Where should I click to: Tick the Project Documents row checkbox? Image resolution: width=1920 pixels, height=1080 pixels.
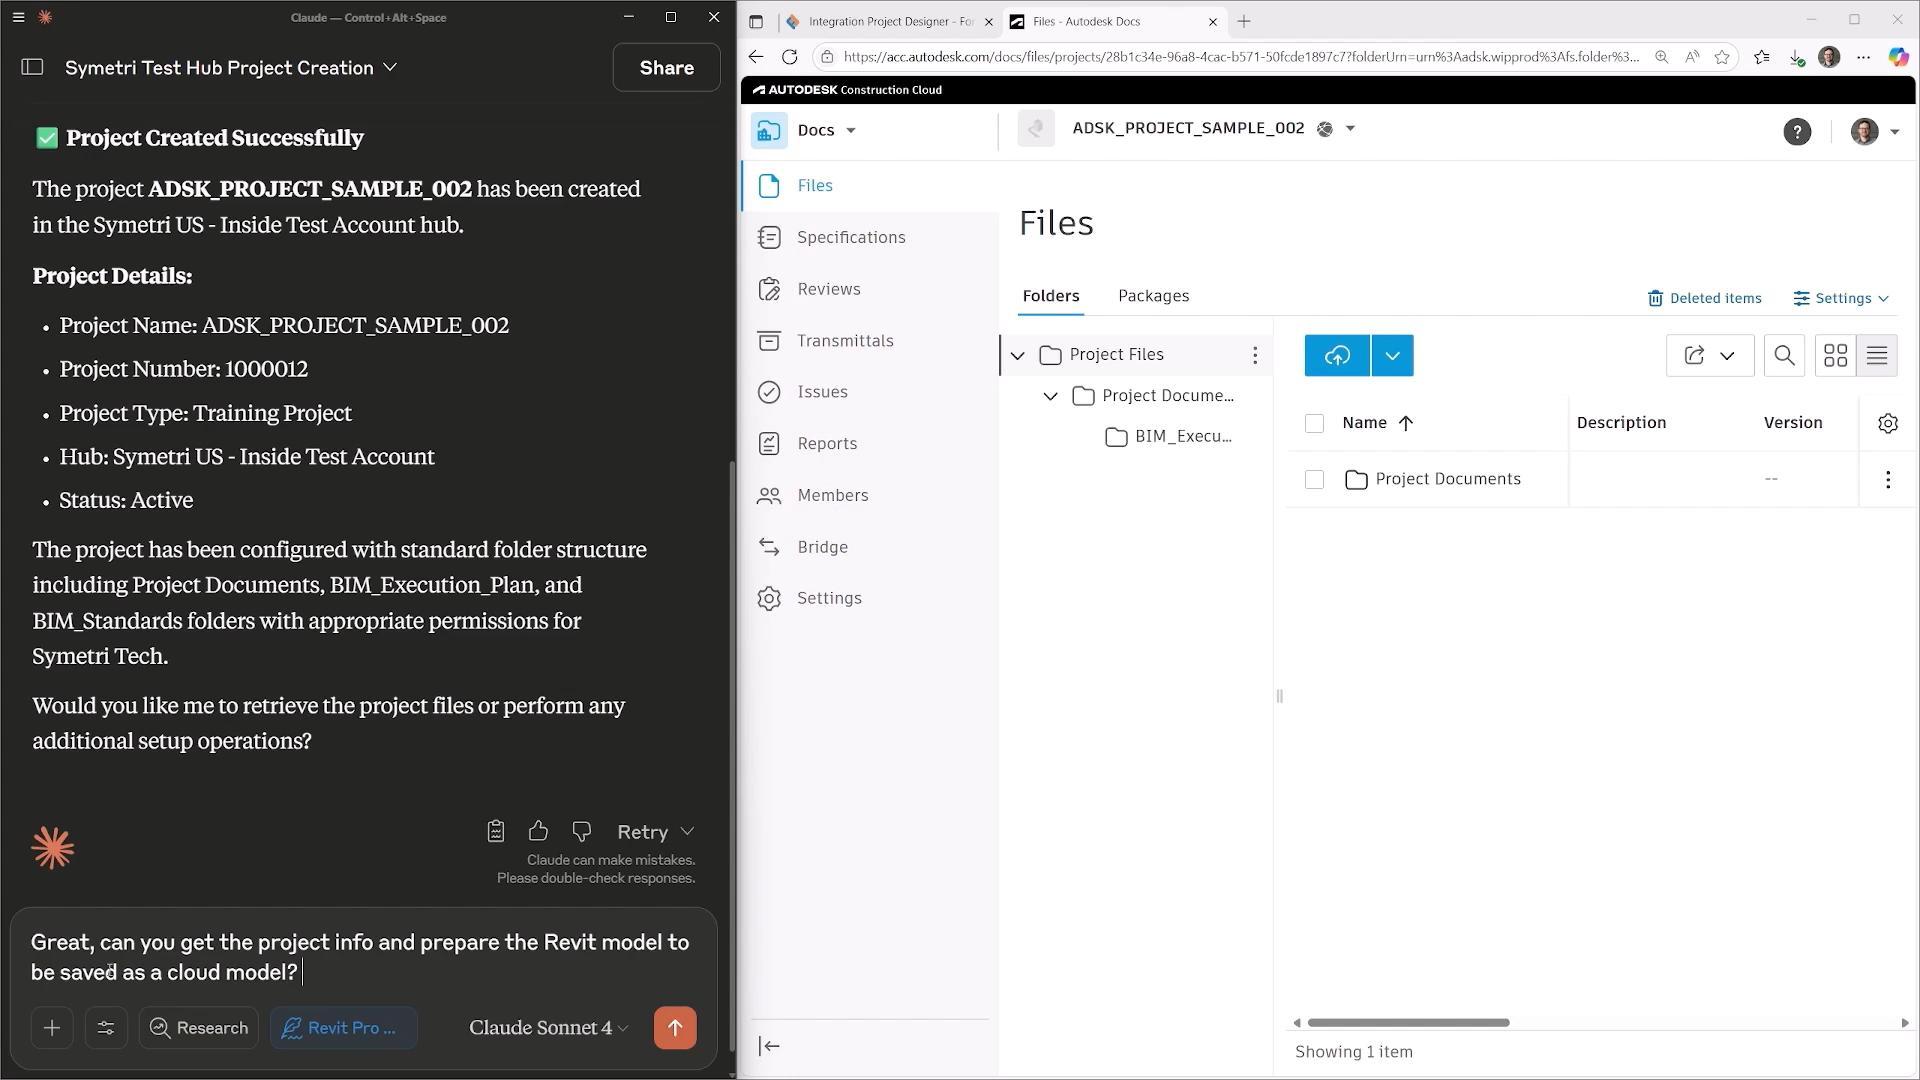coord(1314,480)
